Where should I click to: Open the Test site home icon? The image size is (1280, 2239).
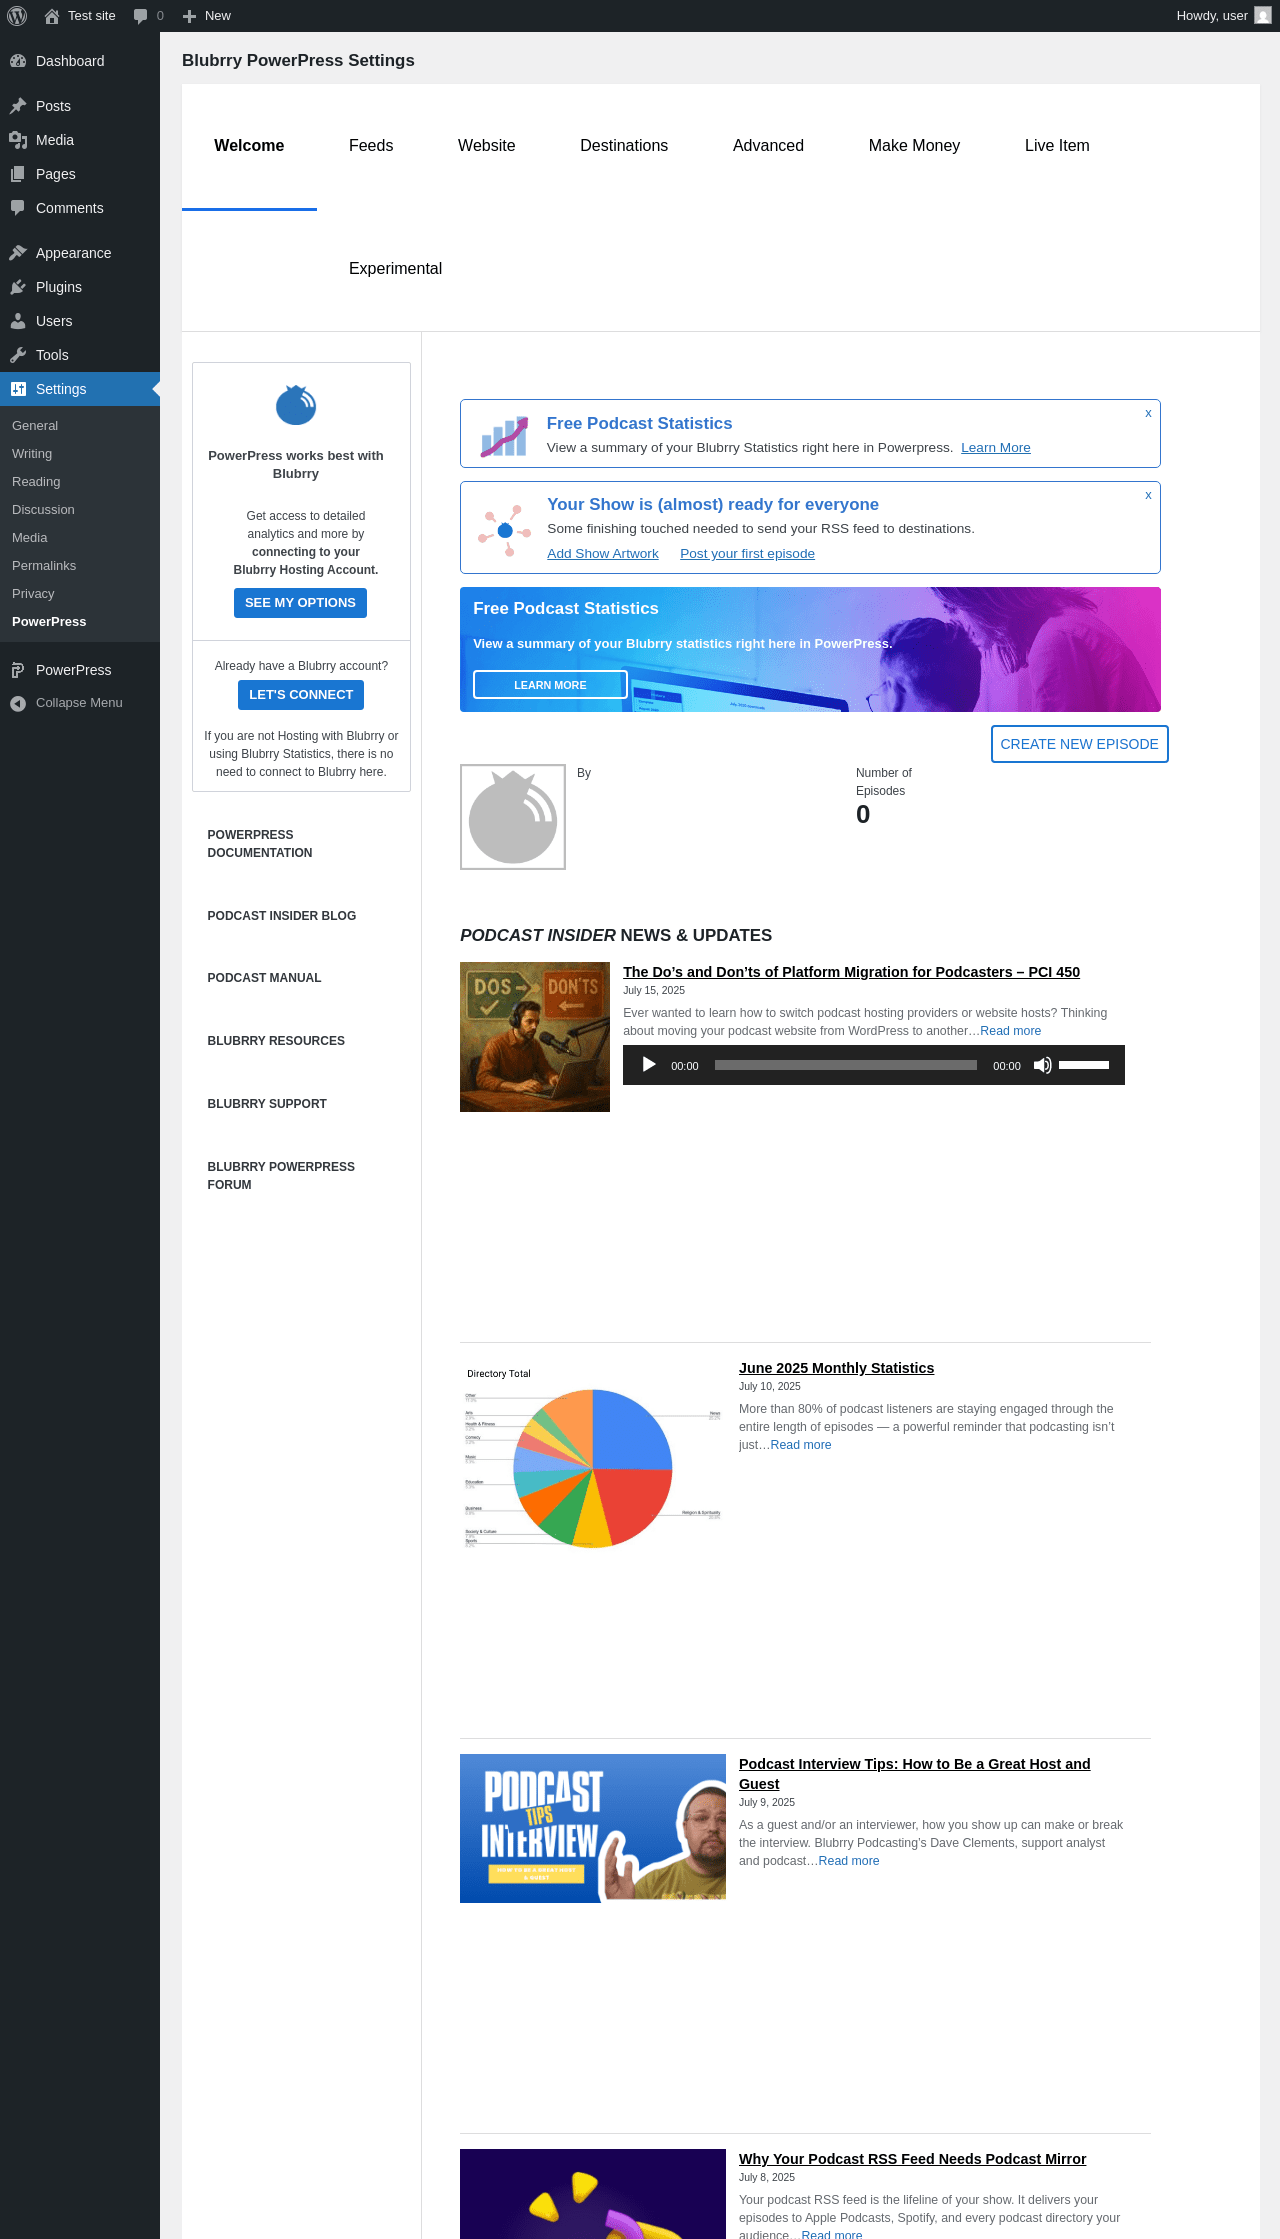tap(52, 16)
